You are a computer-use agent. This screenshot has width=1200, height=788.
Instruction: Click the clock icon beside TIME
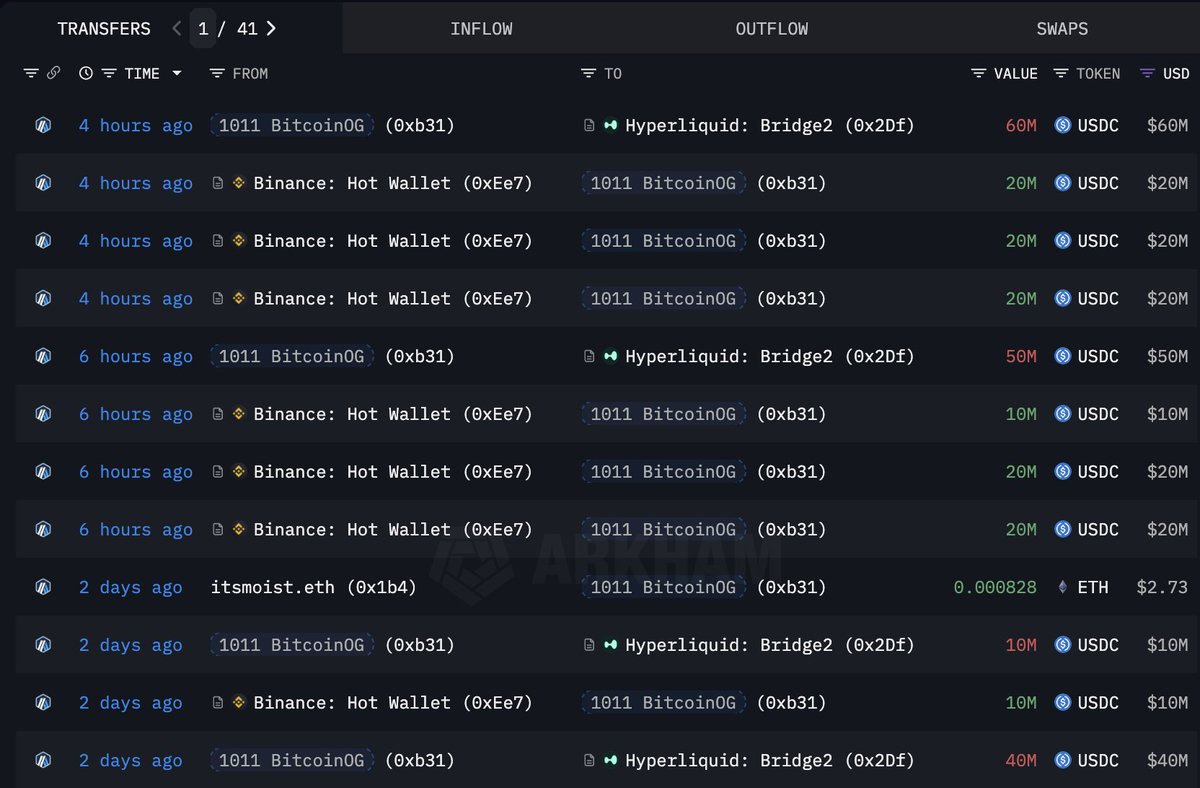point(86,73)
